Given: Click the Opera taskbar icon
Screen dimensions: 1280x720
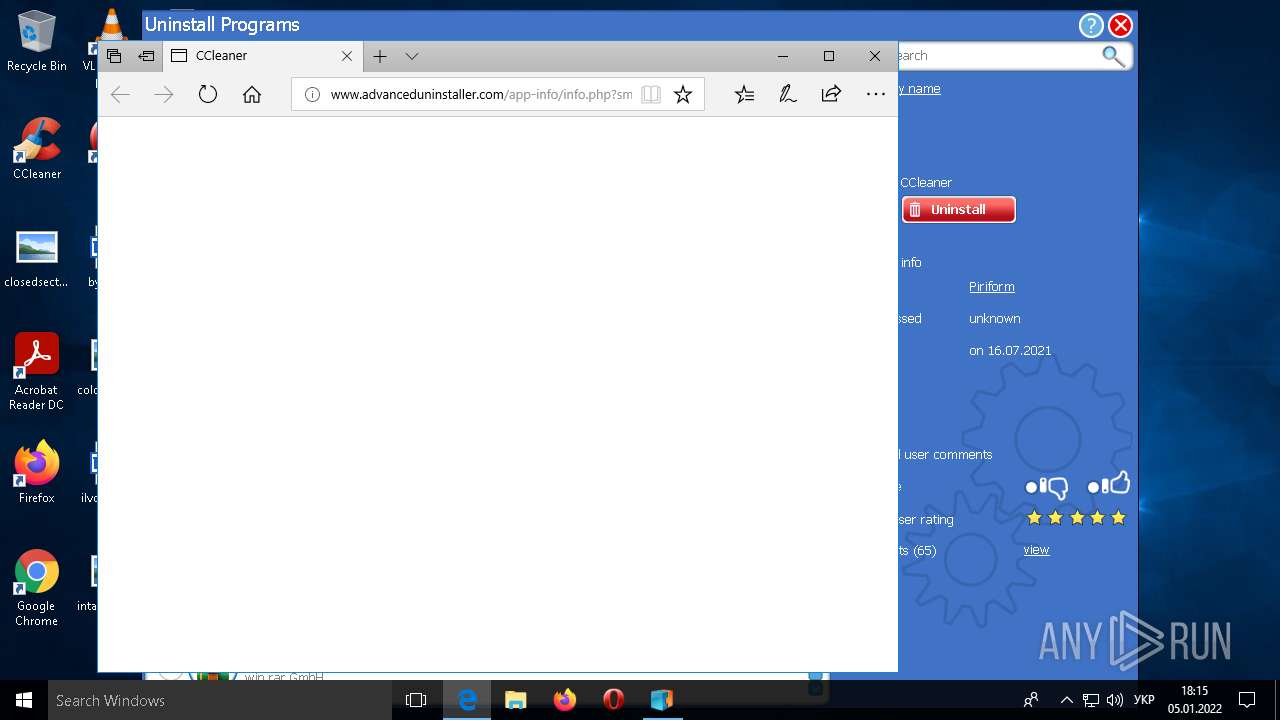Looking at the screenshot, I should click(x=613, y=700).
